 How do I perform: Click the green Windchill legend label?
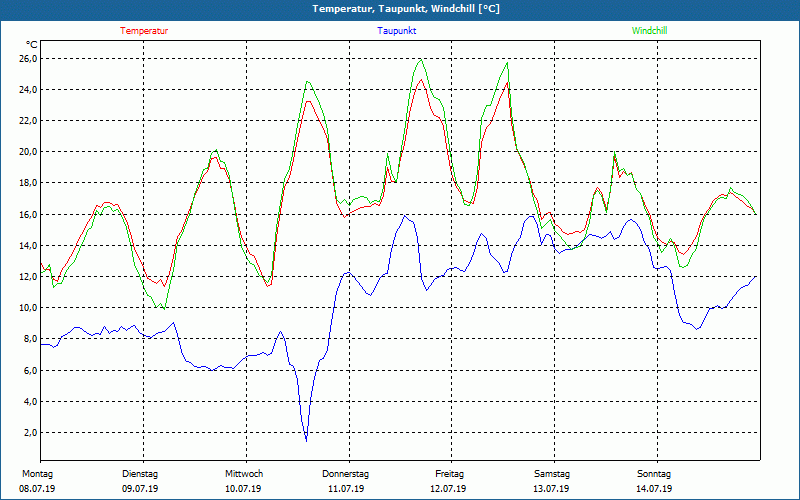click(x=649, y=31)
